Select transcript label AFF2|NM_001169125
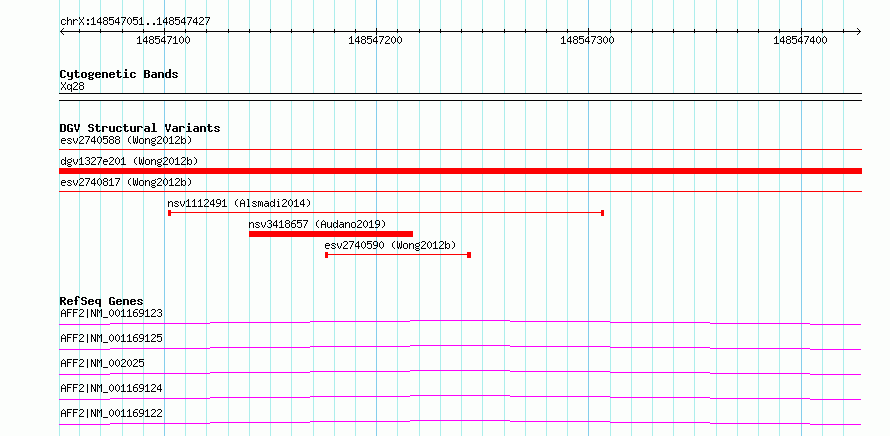890x436 pixels. [111, 338]
